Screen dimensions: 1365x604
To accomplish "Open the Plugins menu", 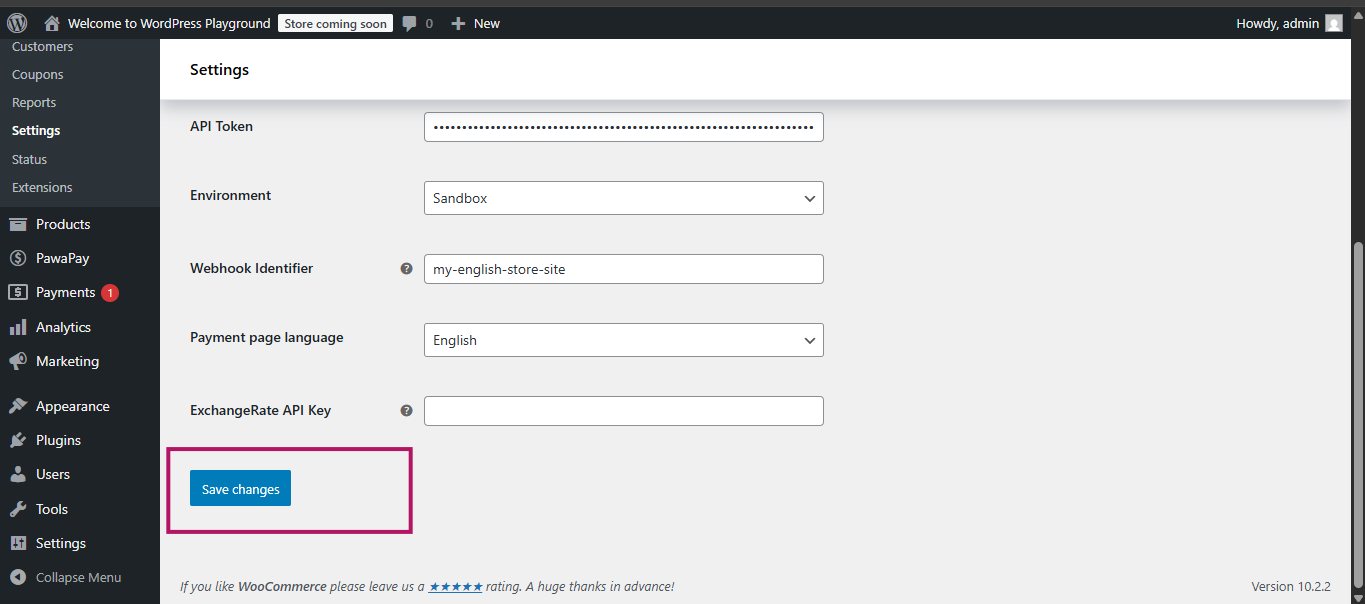I will [58, 440].
